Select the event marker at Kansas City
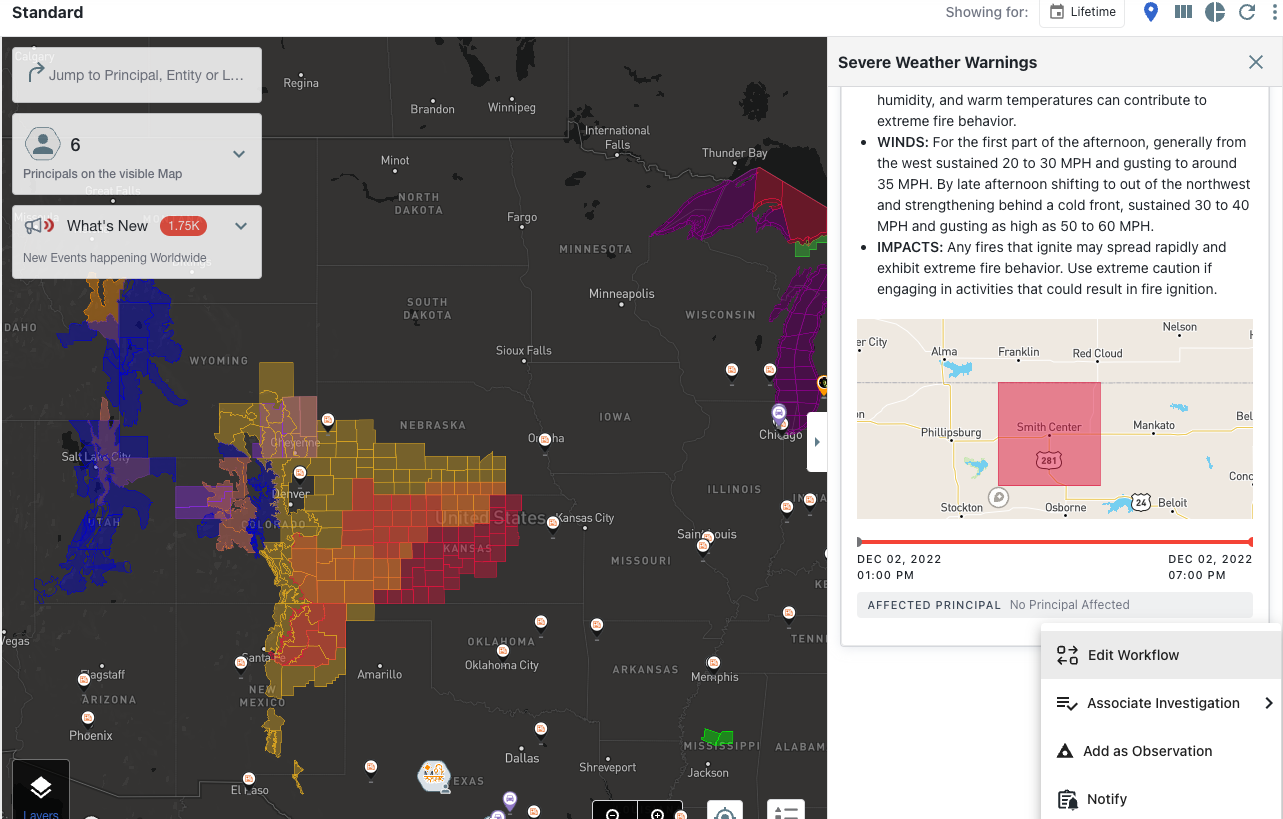The height and width of the screenshot is (819, 1283). tap(553, 524)
